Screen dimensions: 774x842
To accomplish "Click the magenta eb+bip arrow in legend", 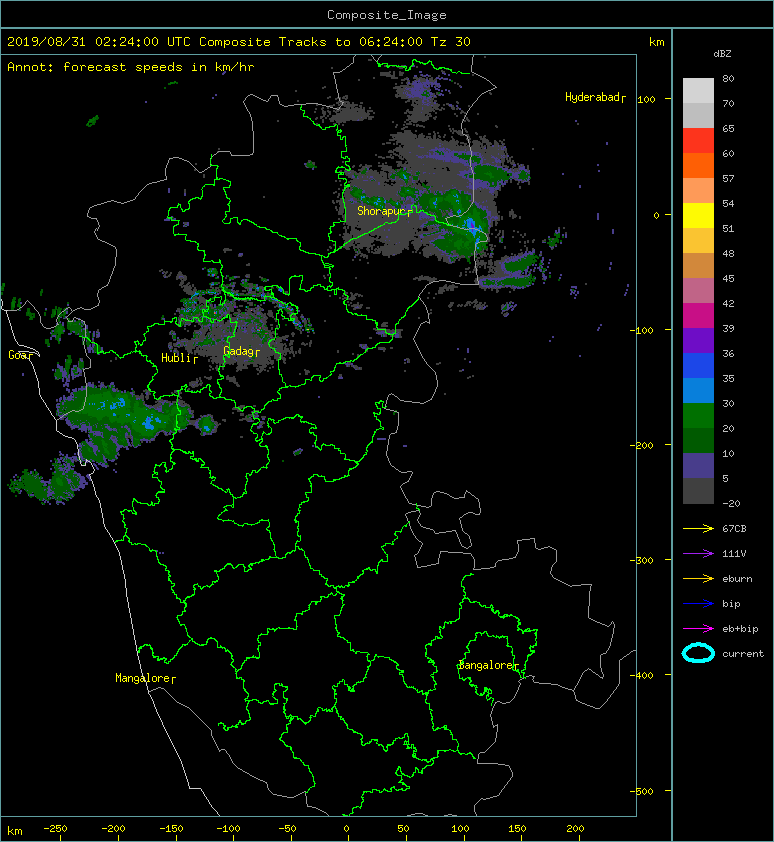I will [698, 628].
